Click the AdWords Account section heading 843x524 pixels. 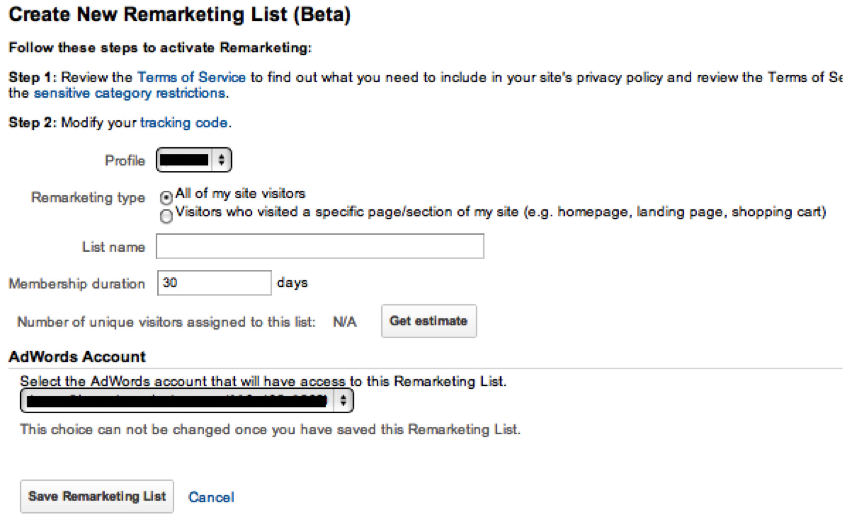pos(77,357)
